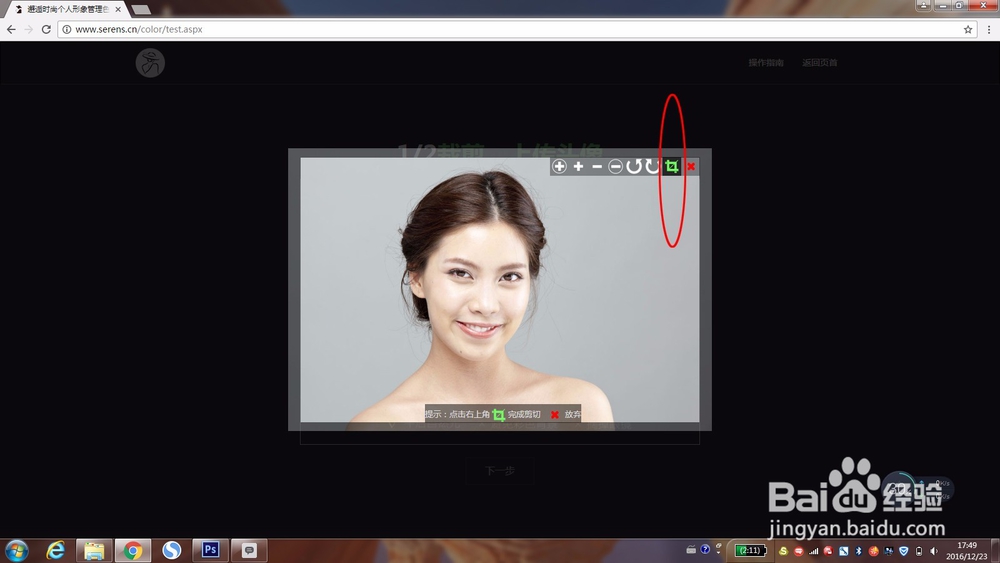Click the site info icon beside URL

pos(66,29)
